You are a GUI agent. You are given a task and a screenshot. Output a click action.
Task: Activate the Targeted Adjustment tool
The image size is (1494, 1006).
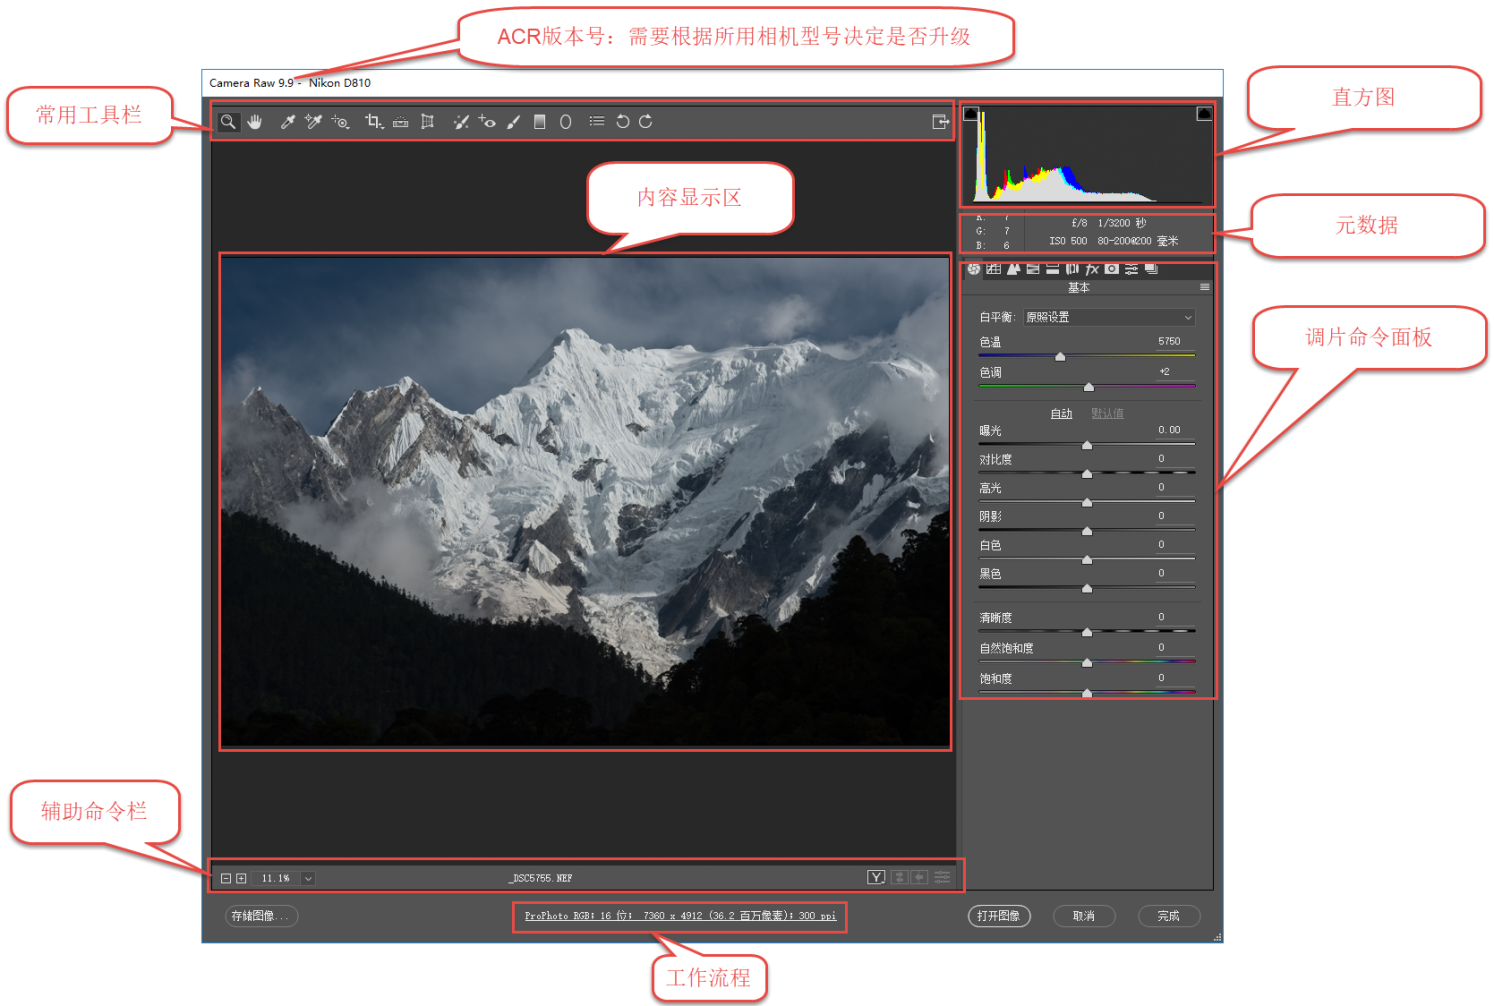point(340,122)
